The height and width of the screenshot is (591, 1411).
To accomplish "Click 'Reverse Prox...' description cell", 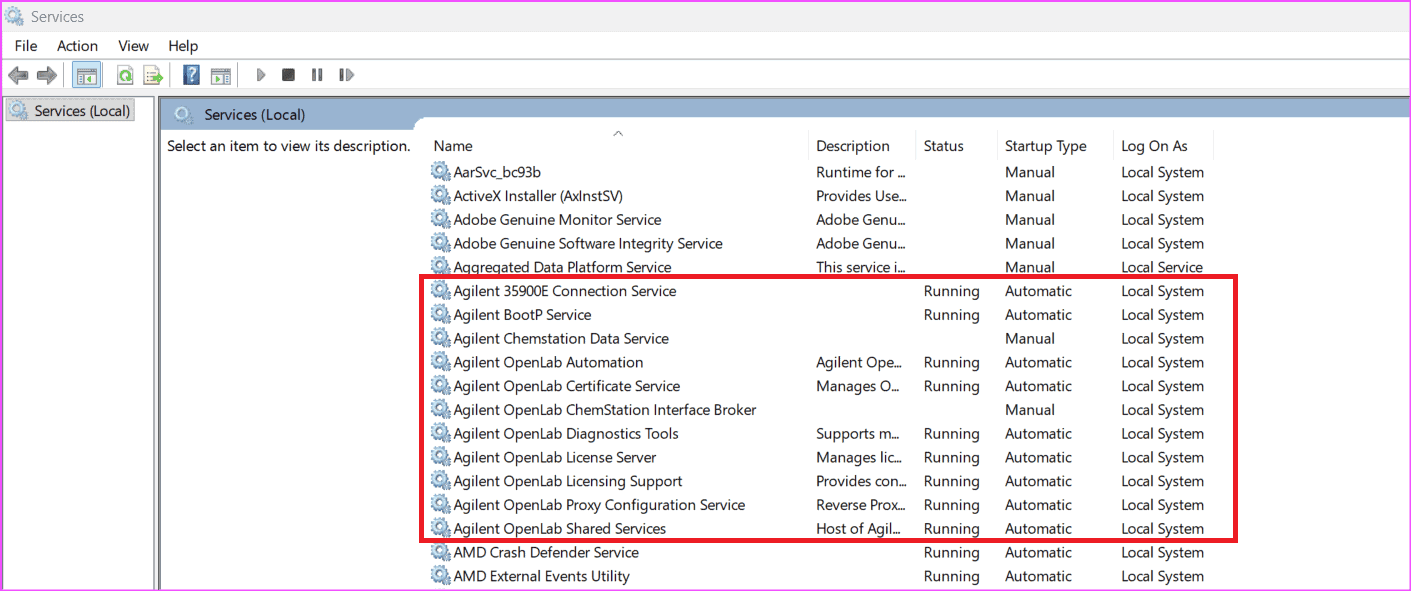I will tap(861, 505).
